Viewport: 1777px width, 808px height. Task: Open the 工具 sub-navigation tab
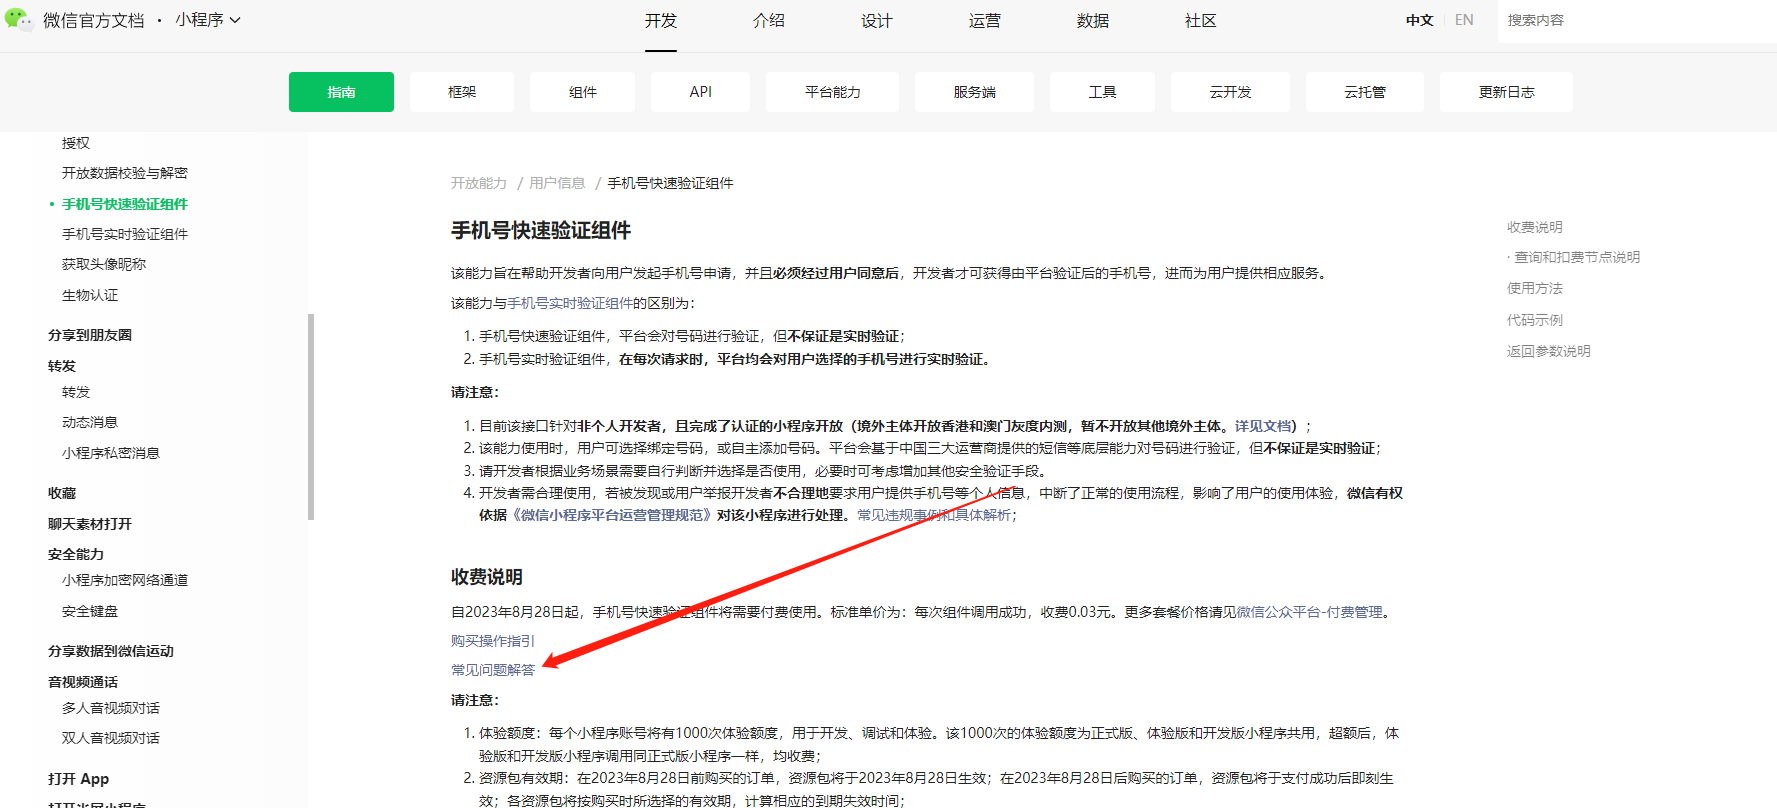[x=1102, y=92]
